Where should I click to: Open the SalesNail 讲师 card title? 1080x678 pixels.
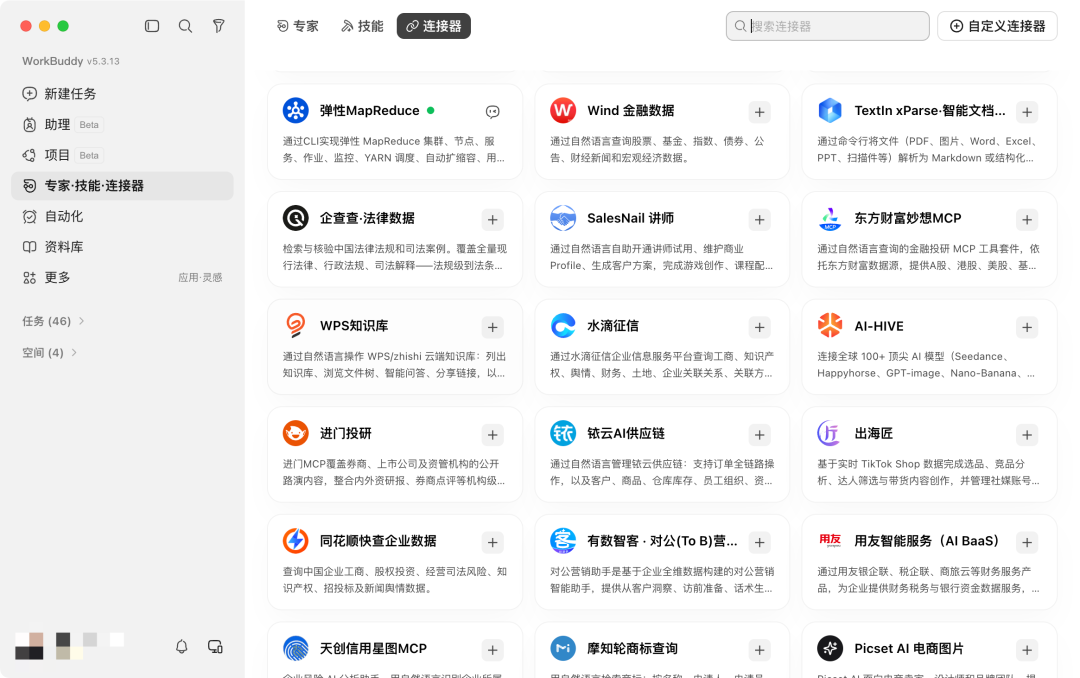630,218
